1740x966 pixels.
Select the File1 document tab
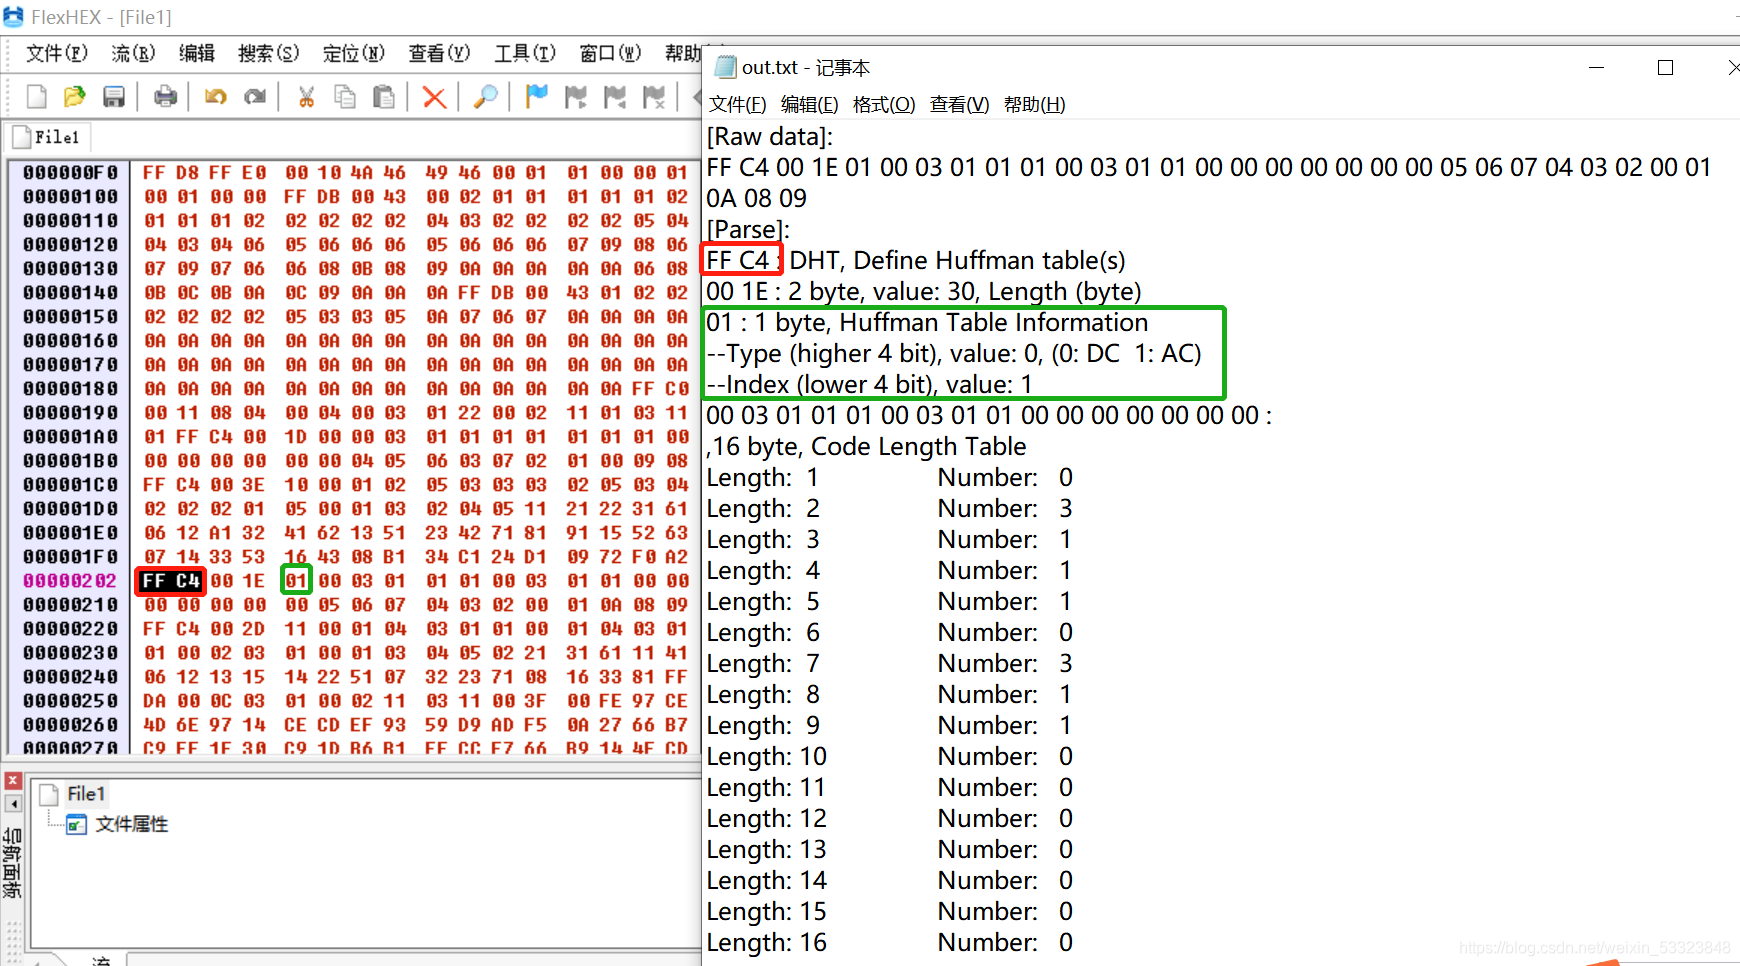coord(47,137)
